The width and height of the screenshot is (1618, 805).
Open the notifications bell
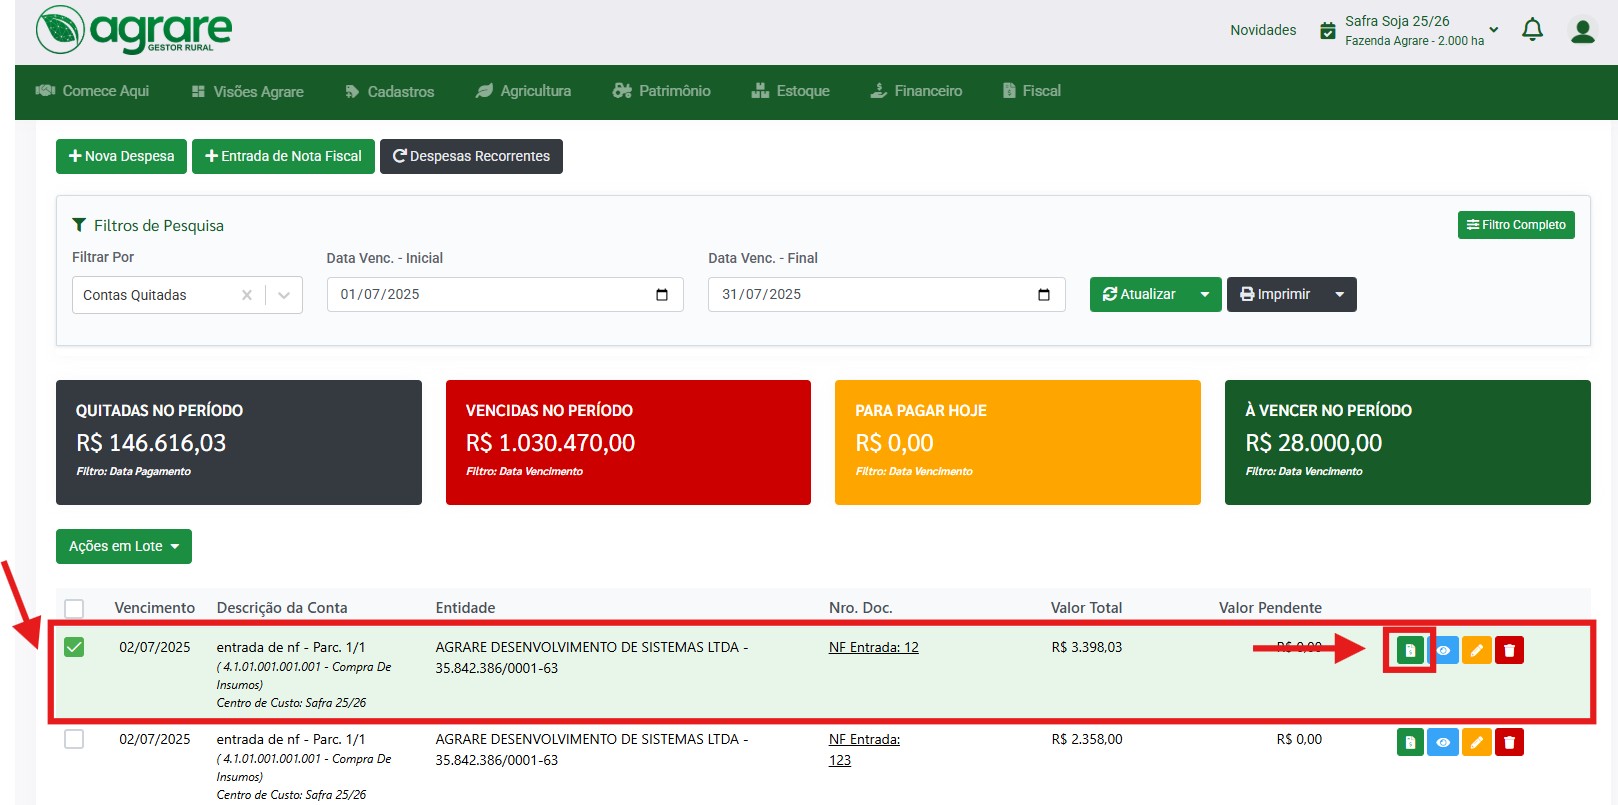coord(1532,30)
